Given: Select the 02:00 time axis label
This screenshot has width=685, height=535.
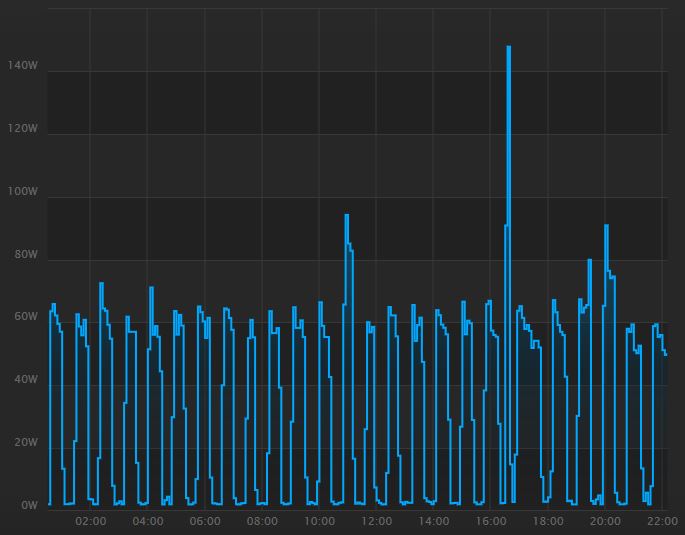Looking at the screenshot, I should [x=90, y=521].
